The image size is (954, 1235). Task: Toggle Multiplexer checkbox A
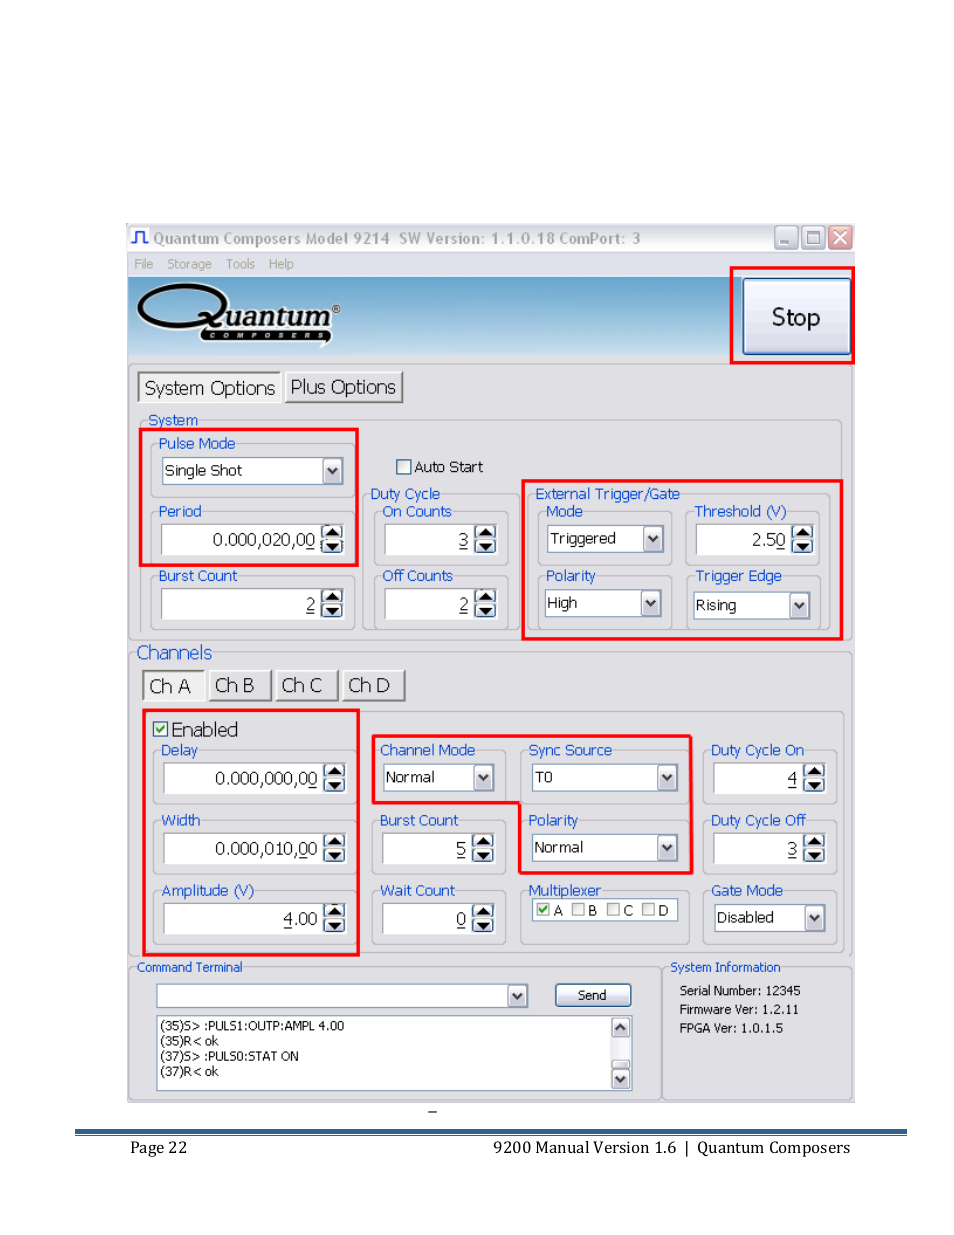click(543, 909)
